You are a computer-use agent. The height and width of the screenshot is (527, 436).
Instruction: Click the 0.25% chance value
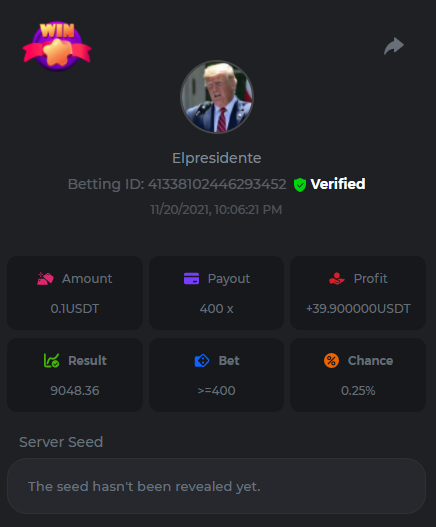pos(358,391)
